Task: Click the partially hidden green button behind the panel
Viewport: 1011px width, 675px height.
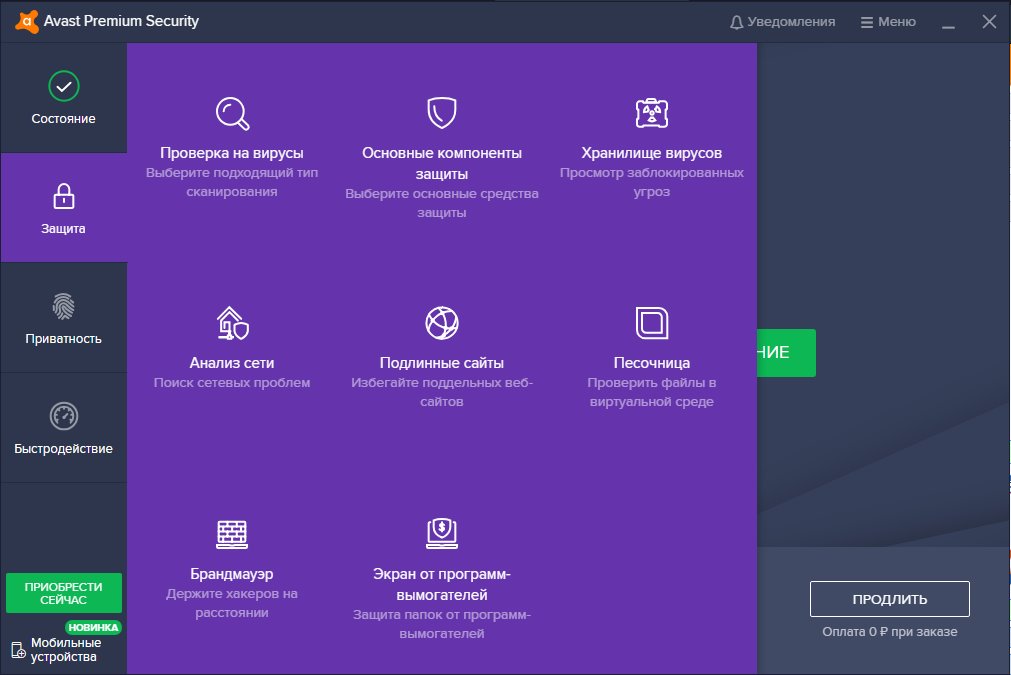Action: coord(787,353)
